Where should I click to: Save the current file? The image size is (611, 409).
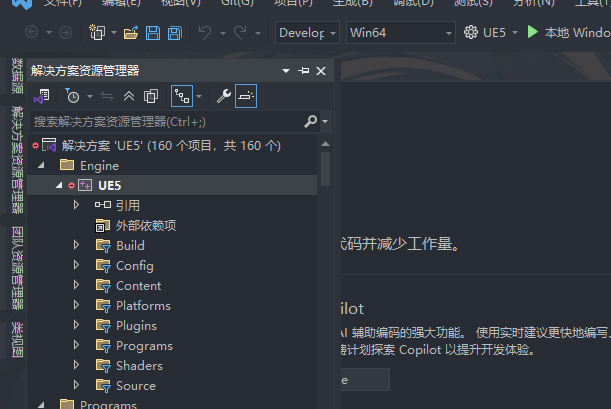(x=153, y=32)
